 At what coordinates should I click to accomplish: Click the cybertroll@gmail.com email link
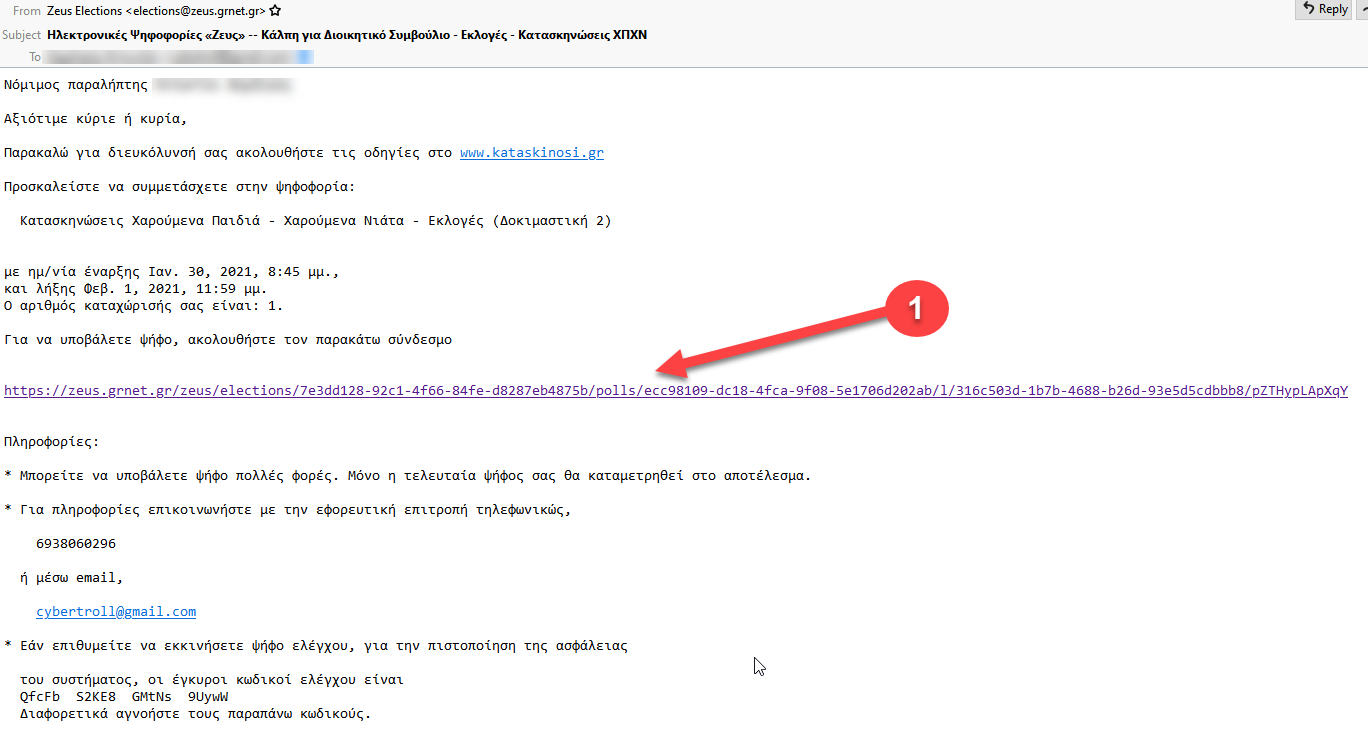(x=116, y=612)
